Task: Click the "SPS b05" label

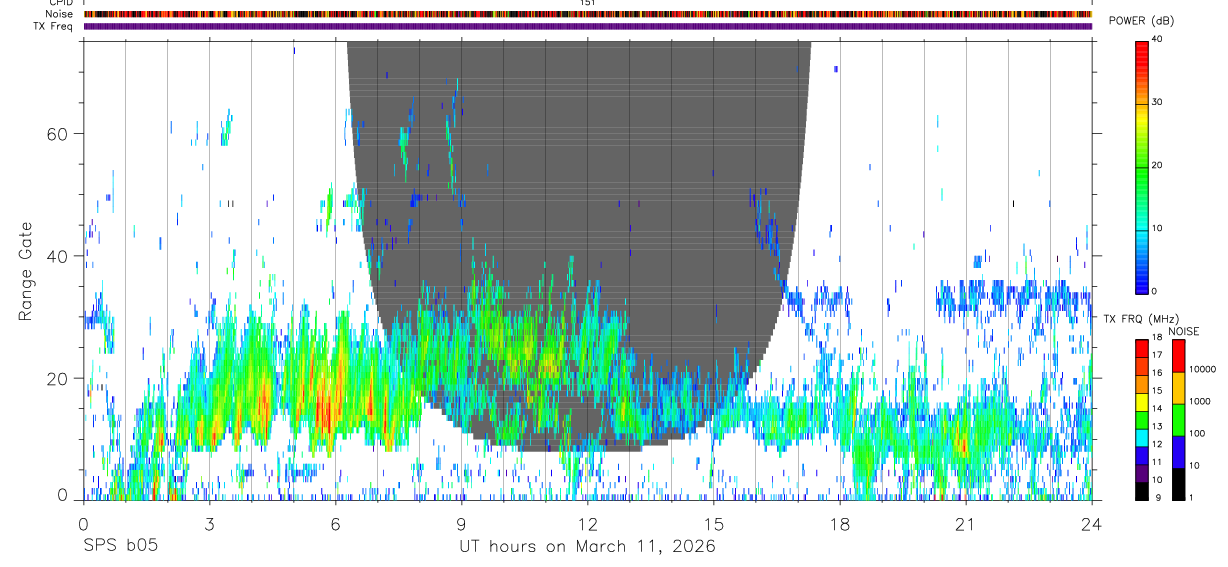Action: point(120,546)
